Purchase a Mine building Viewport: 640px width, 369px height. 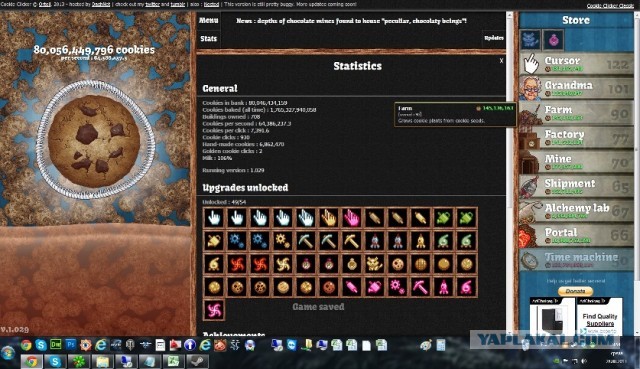576,162
